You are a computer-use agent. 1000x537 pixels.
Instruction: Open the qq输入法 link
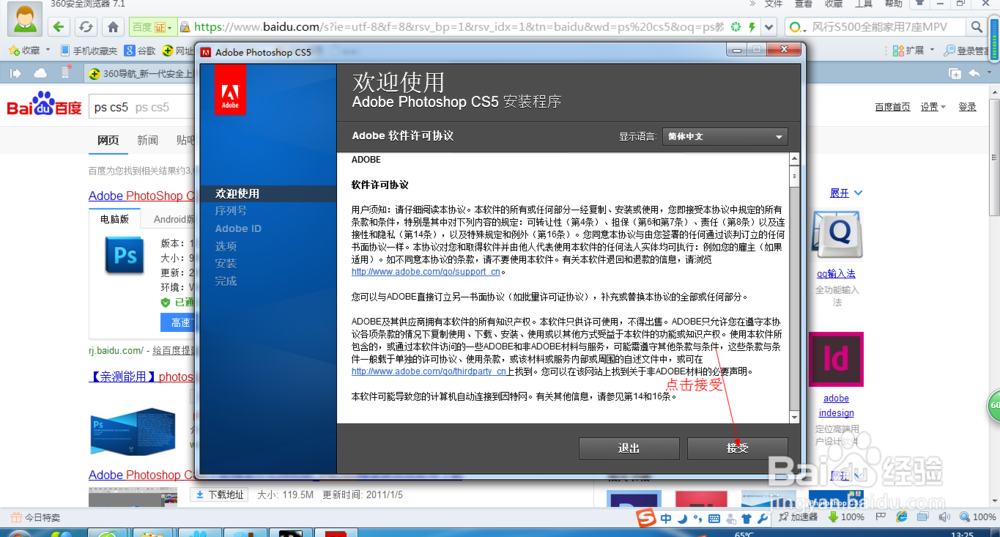[x=836, y=274]
